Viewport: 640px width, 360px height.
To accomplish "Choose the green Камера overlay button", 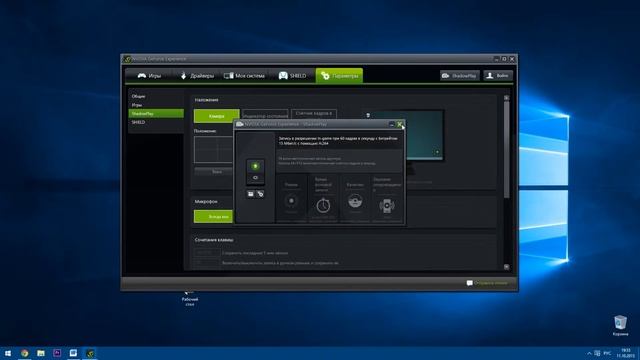I will click(216, 116).
